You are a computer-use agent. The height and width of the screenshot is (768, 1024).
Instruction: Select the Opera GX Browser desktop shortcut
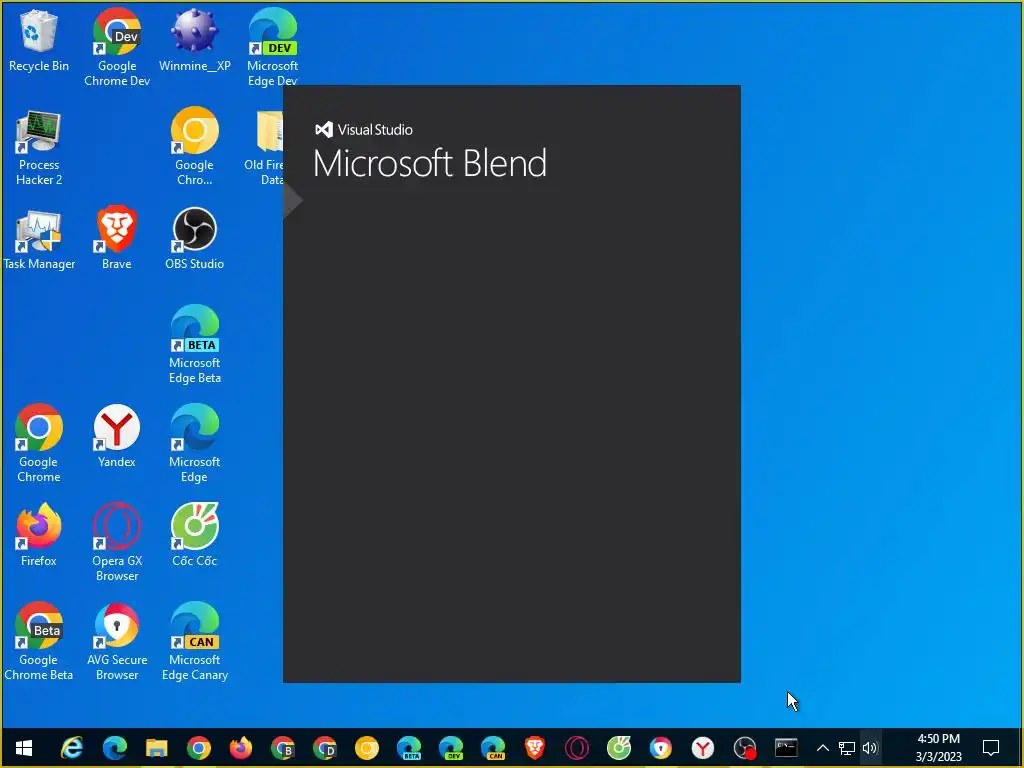(117, 542)
